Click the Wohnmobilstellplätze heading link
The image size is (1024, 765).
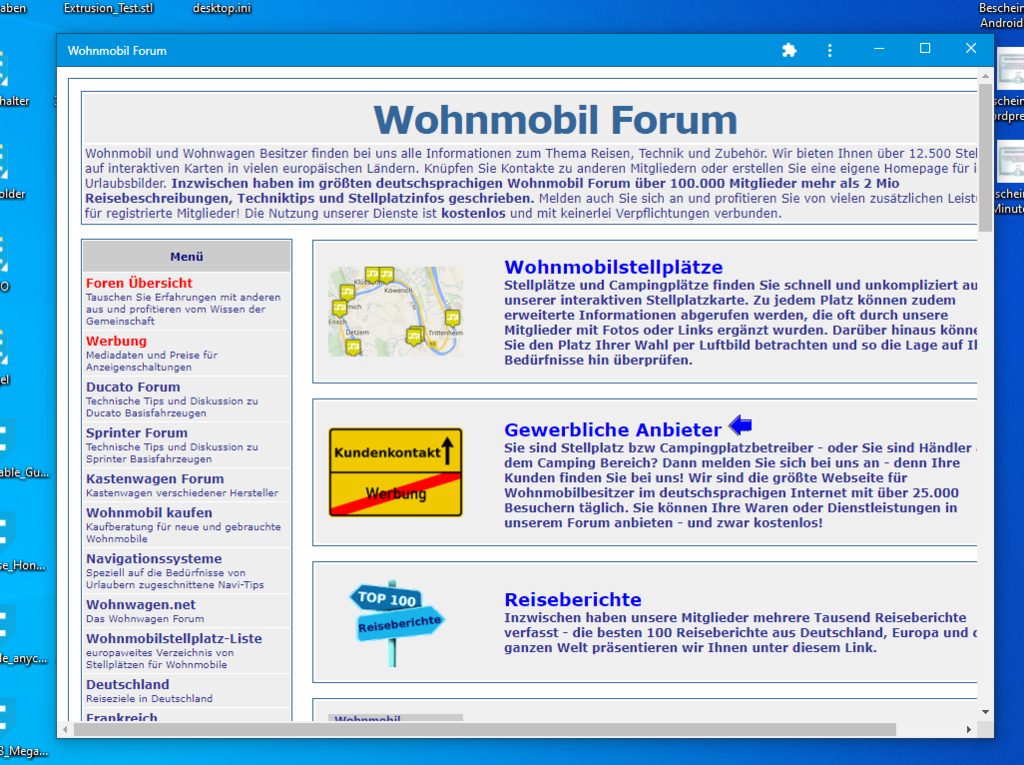coord(613,267)
